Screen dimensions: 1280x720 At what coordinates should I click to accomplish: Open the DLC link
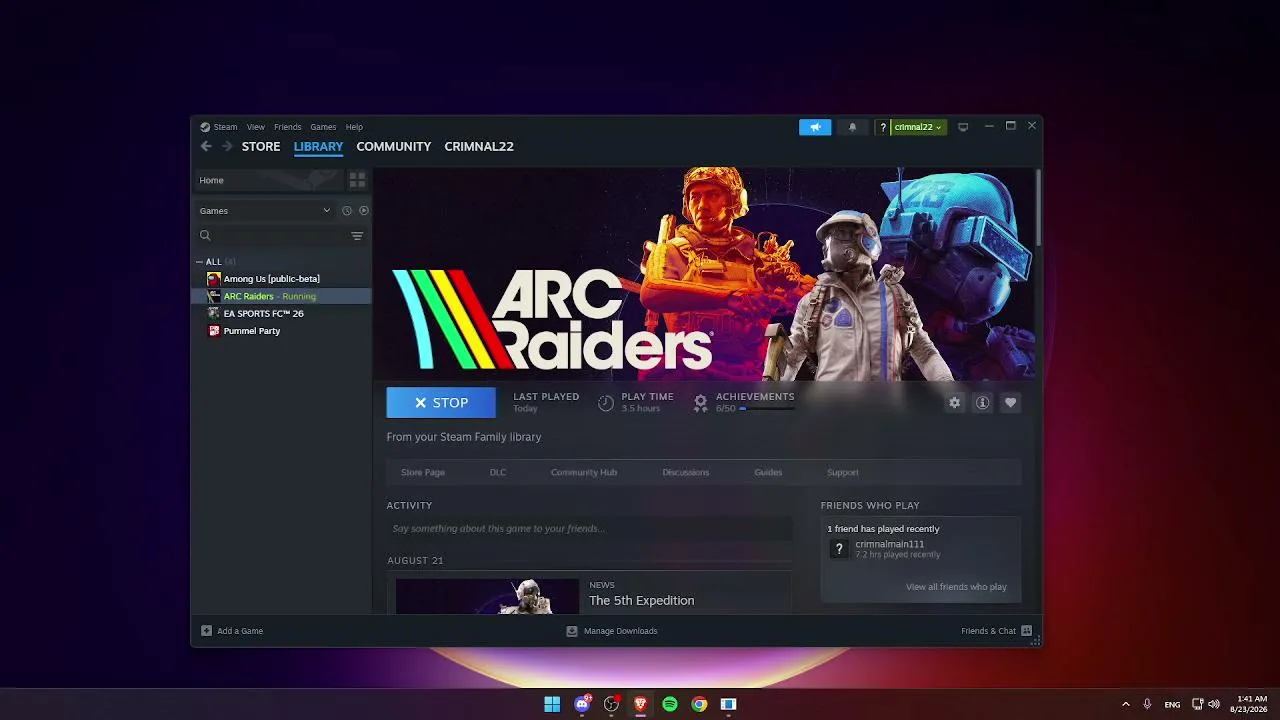498,472
